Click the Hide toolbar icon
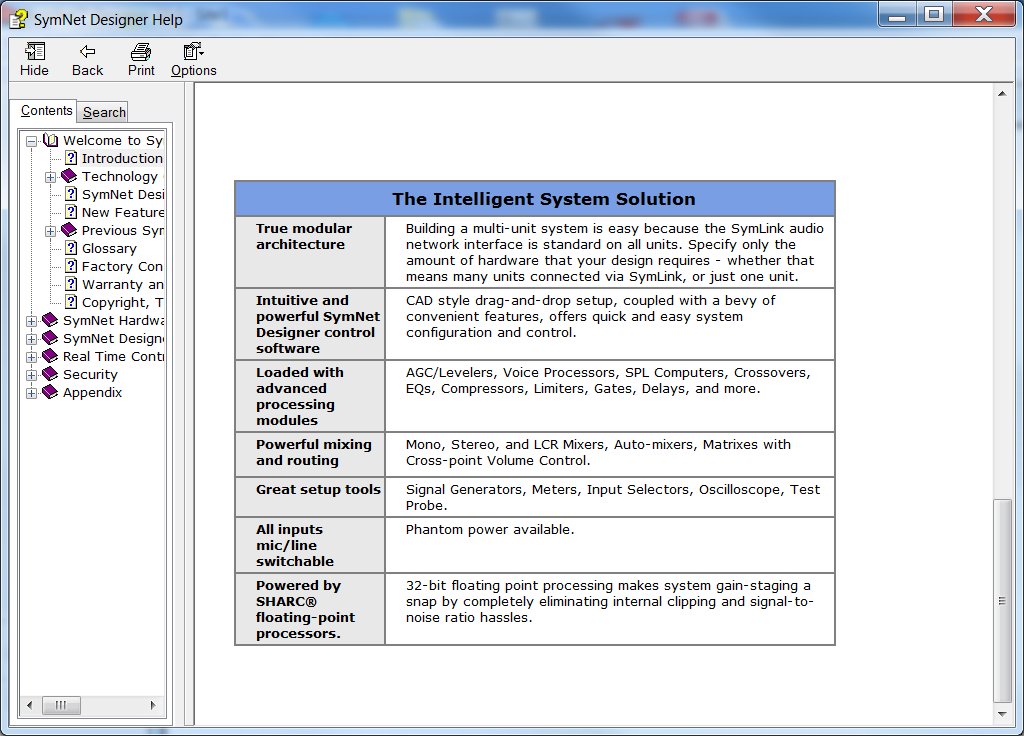 (34, 59)
